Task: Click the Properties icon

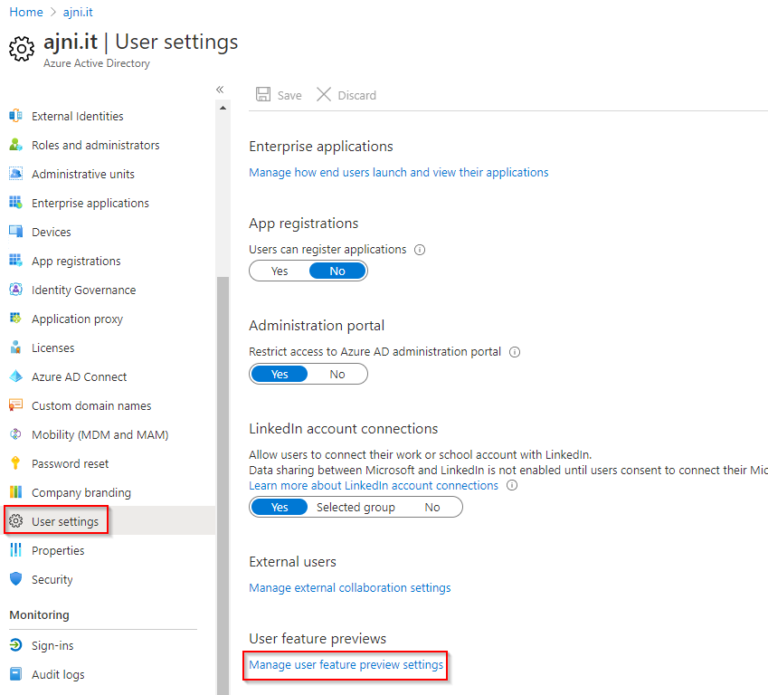Action: coord(16,550)
